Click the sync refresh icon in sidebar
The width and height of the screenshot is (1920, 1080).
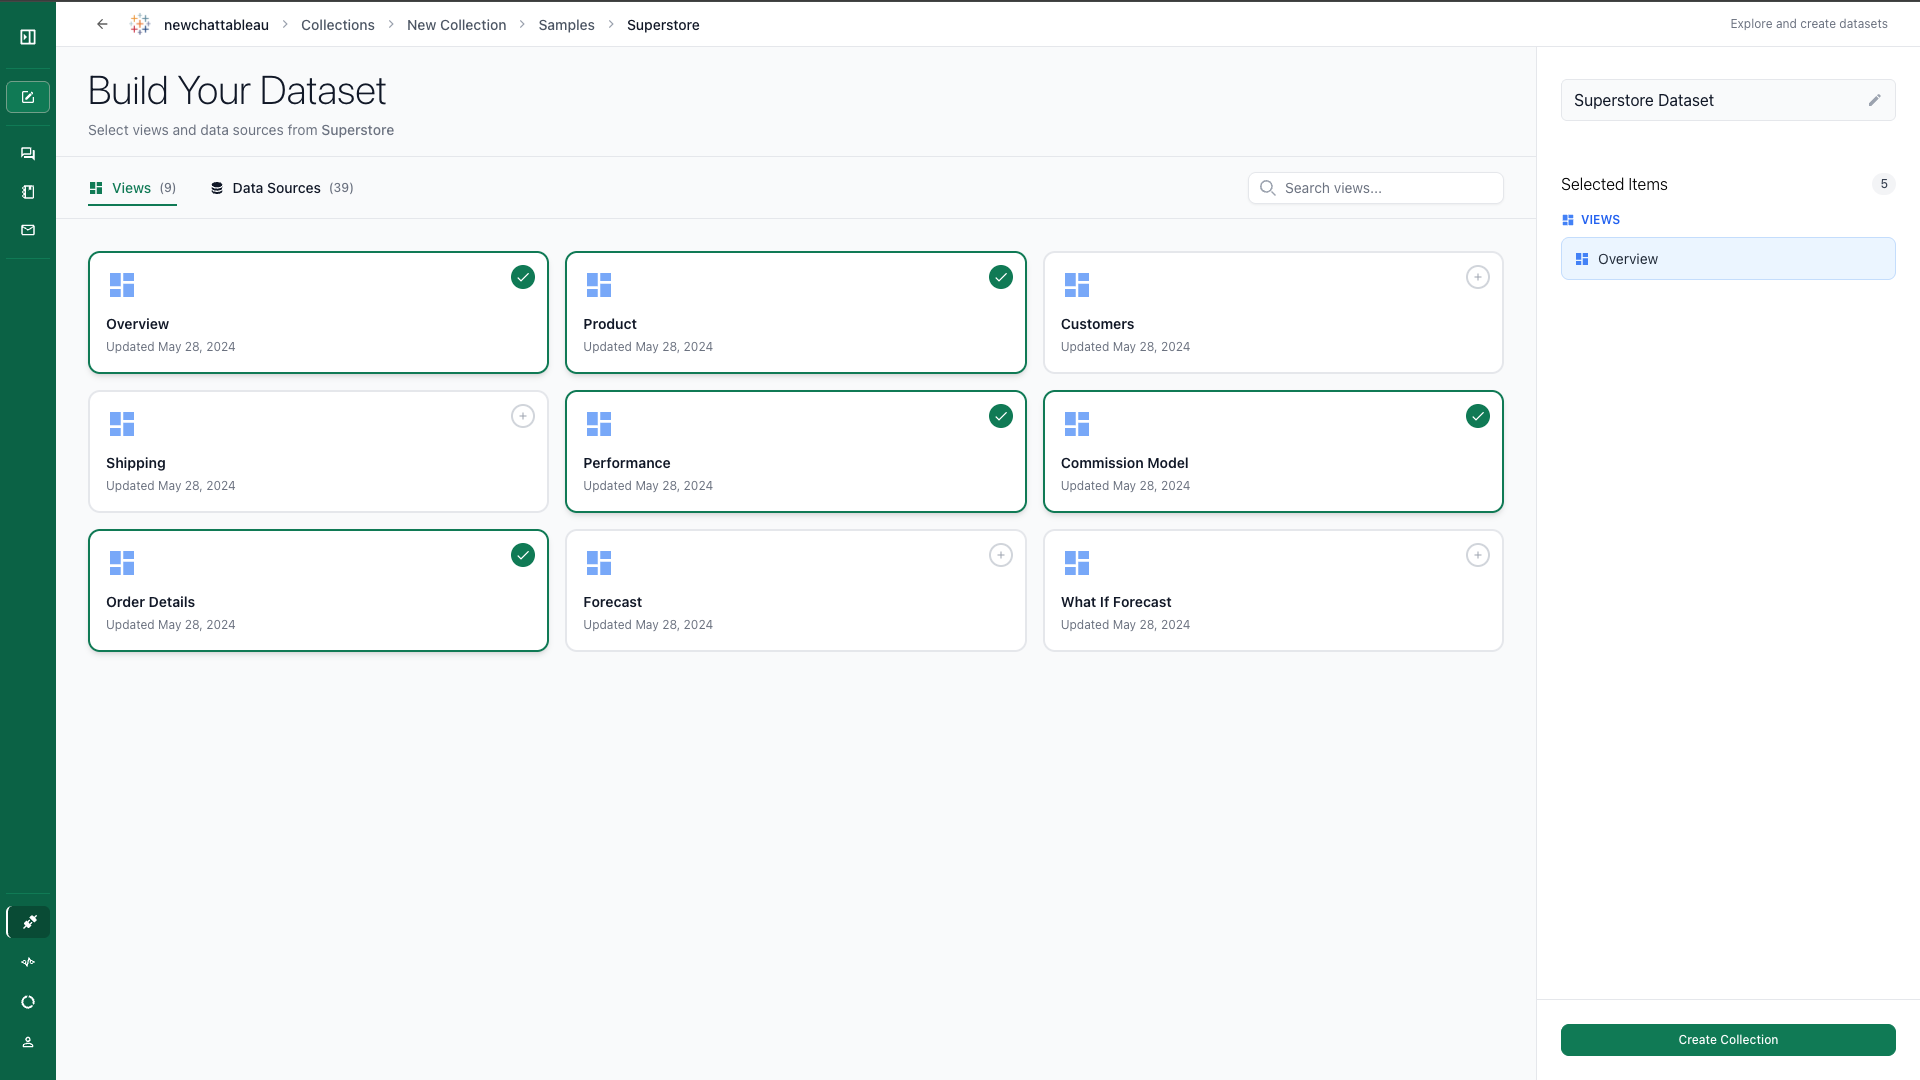27,1001
